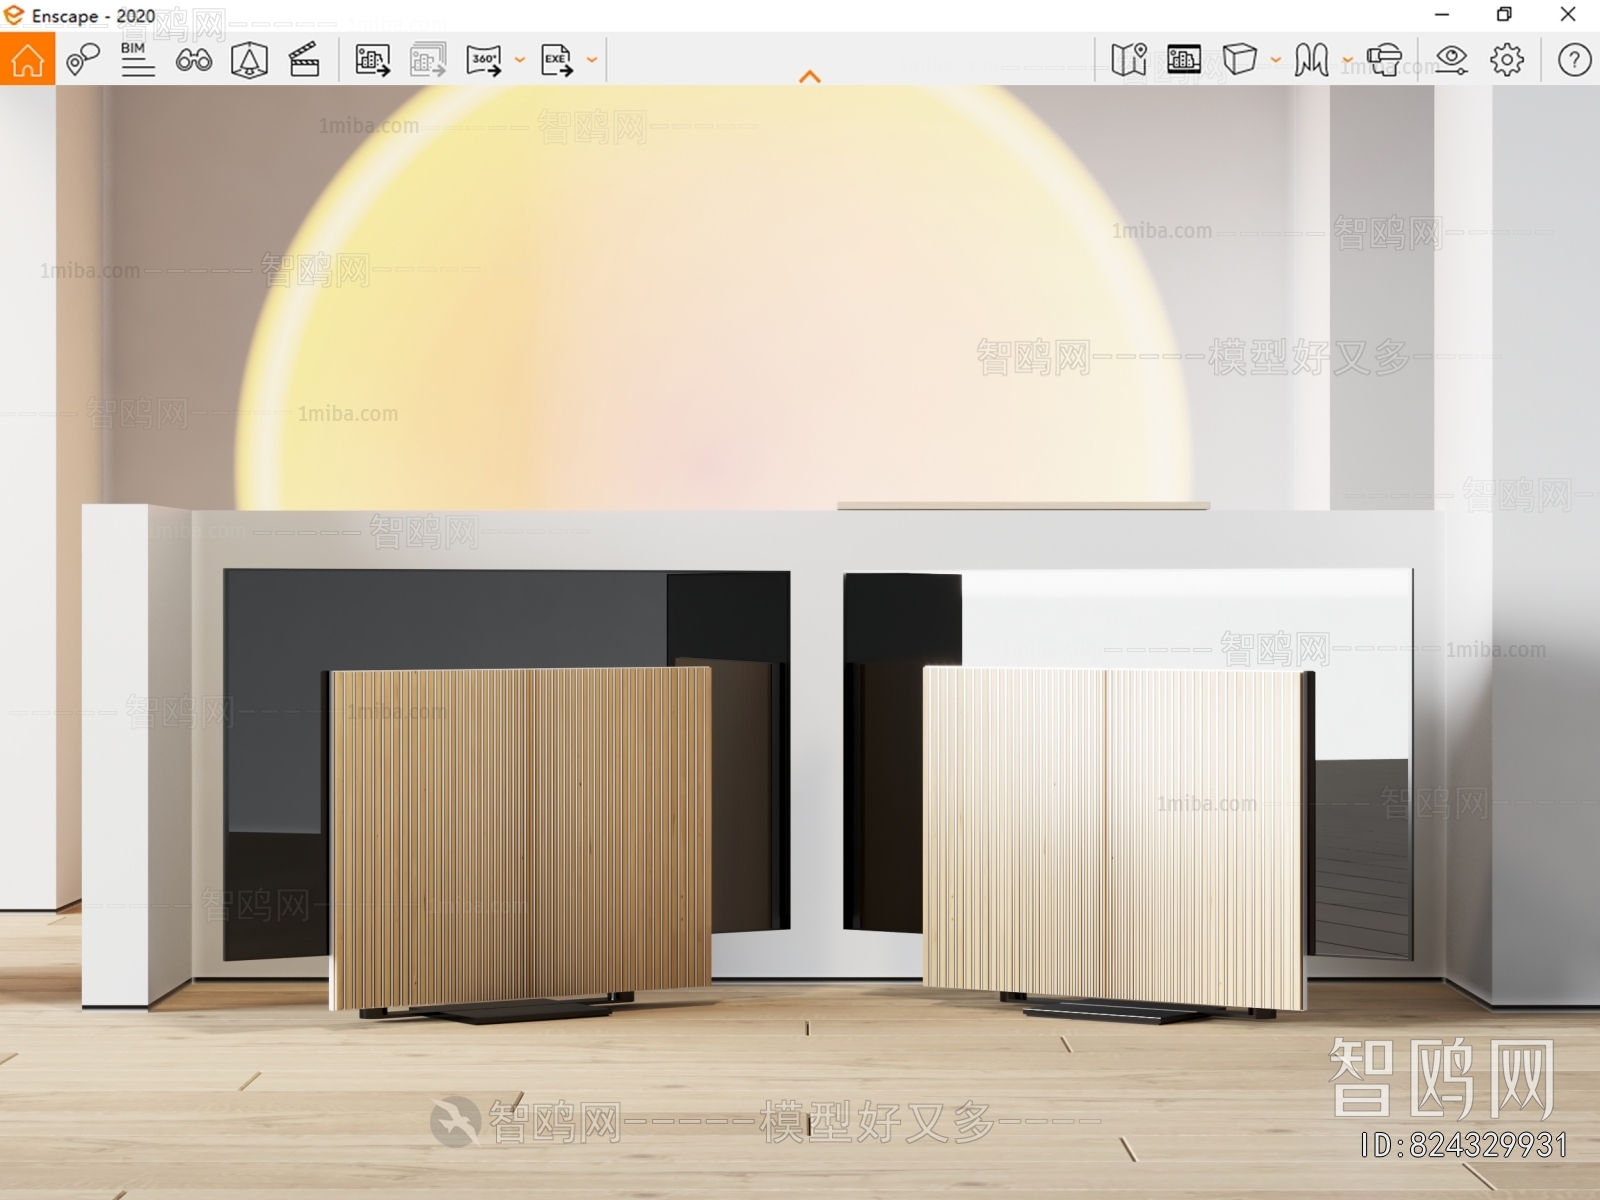Click the binoculars view management icon
Viewport: 1600px width, 1200px height.
click(193, 61)
